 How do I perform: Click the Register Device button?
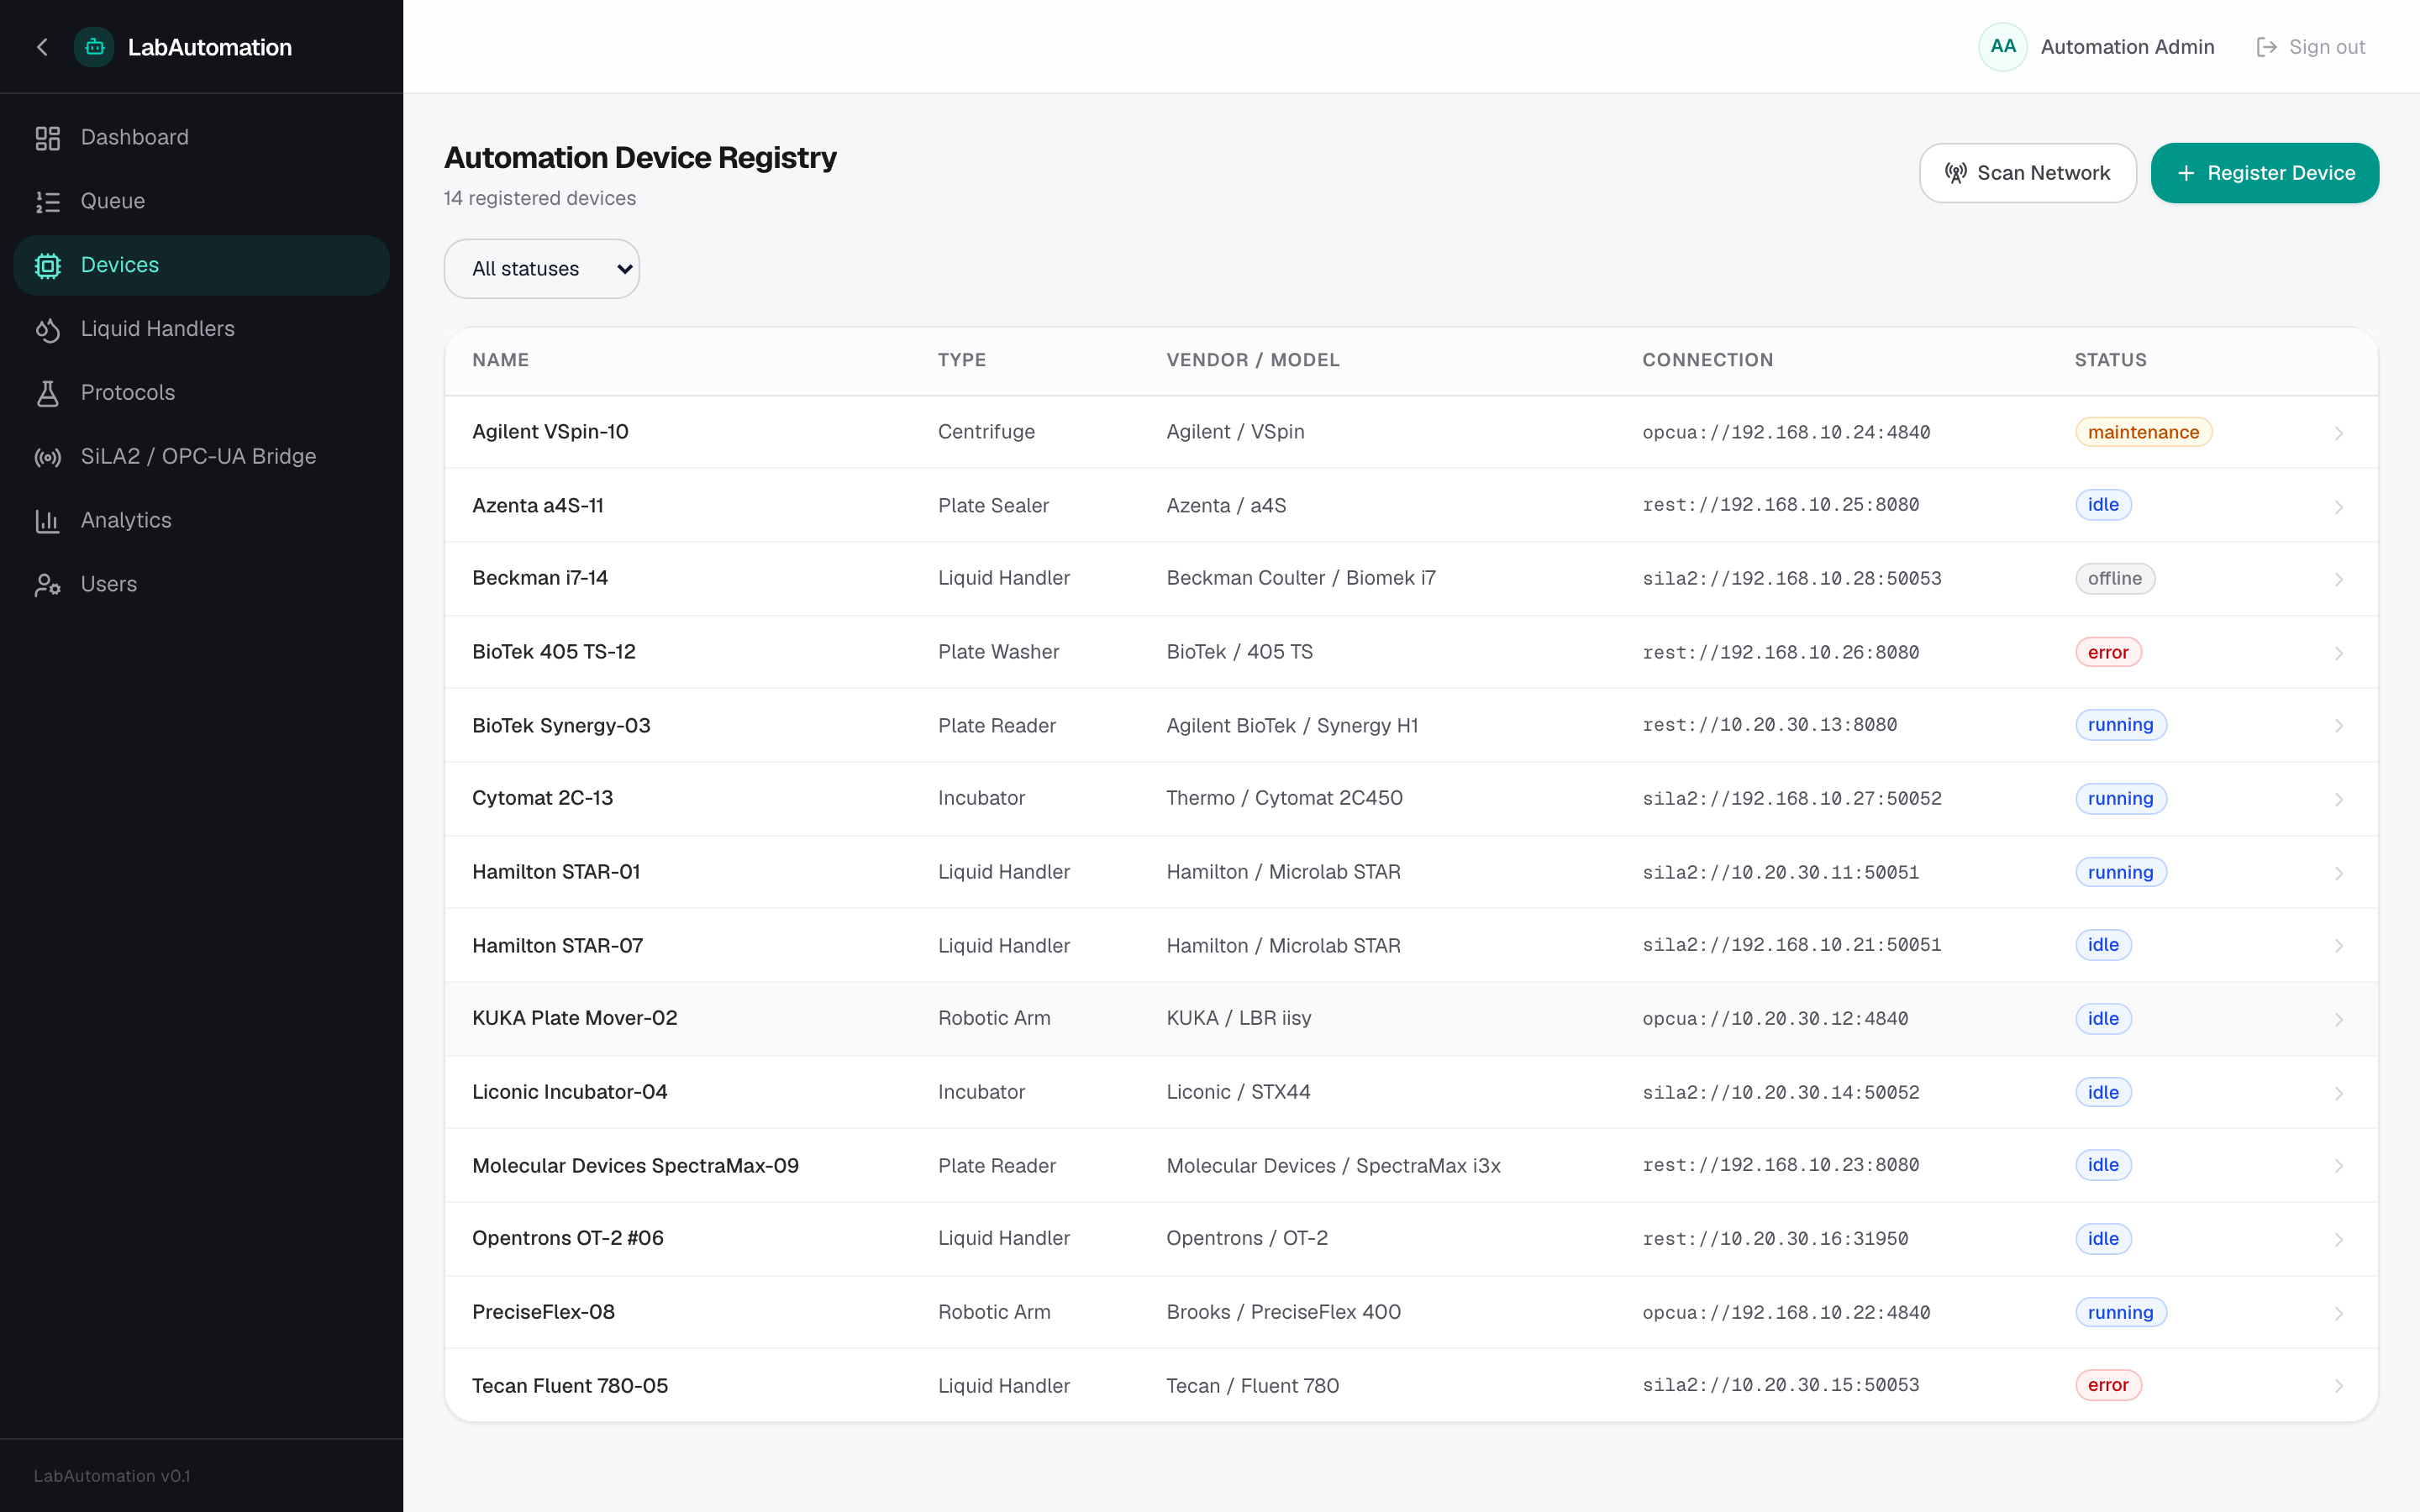(x=2264, y=173)
